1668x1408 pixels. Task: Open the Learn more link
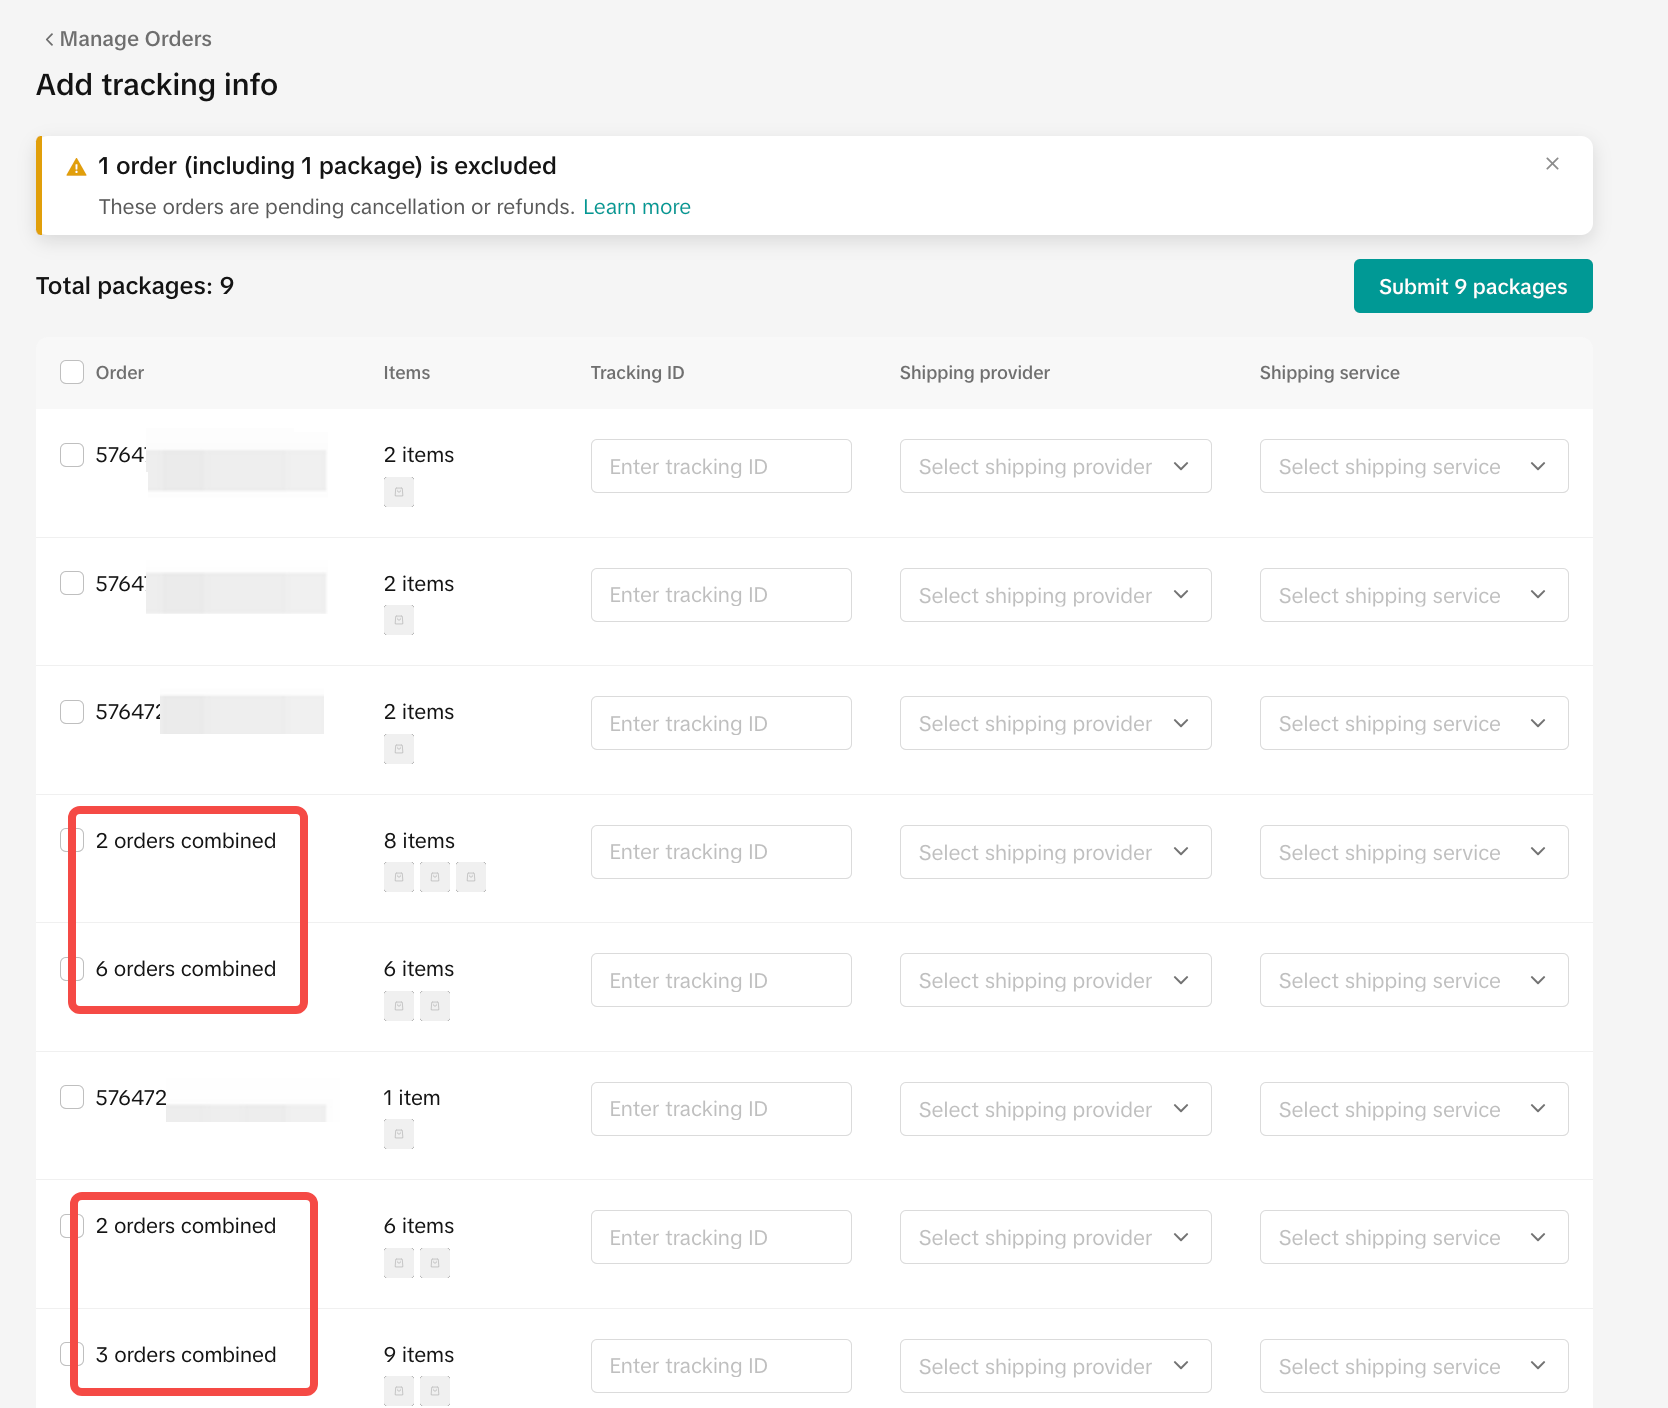(636, 207)
